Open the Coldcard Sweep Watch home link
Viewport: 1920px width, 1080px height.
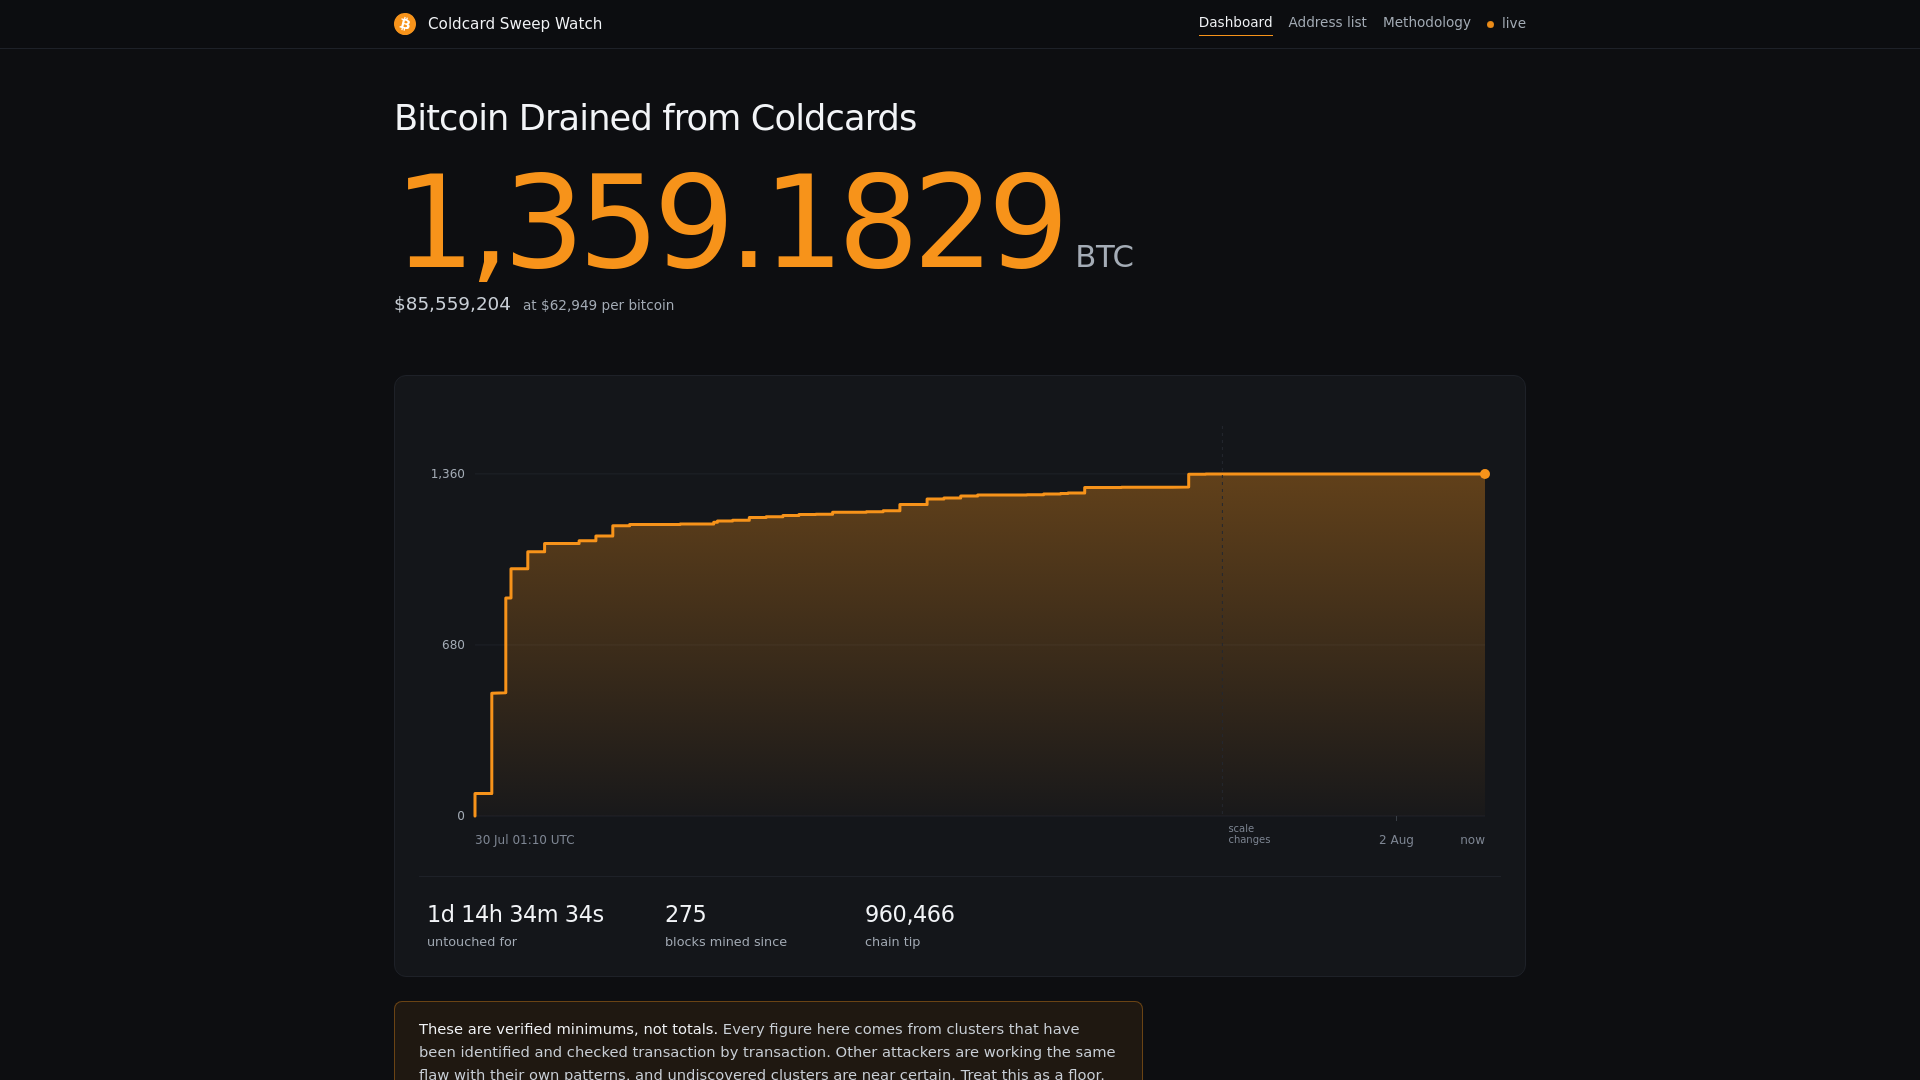click(x=498, y=24)
